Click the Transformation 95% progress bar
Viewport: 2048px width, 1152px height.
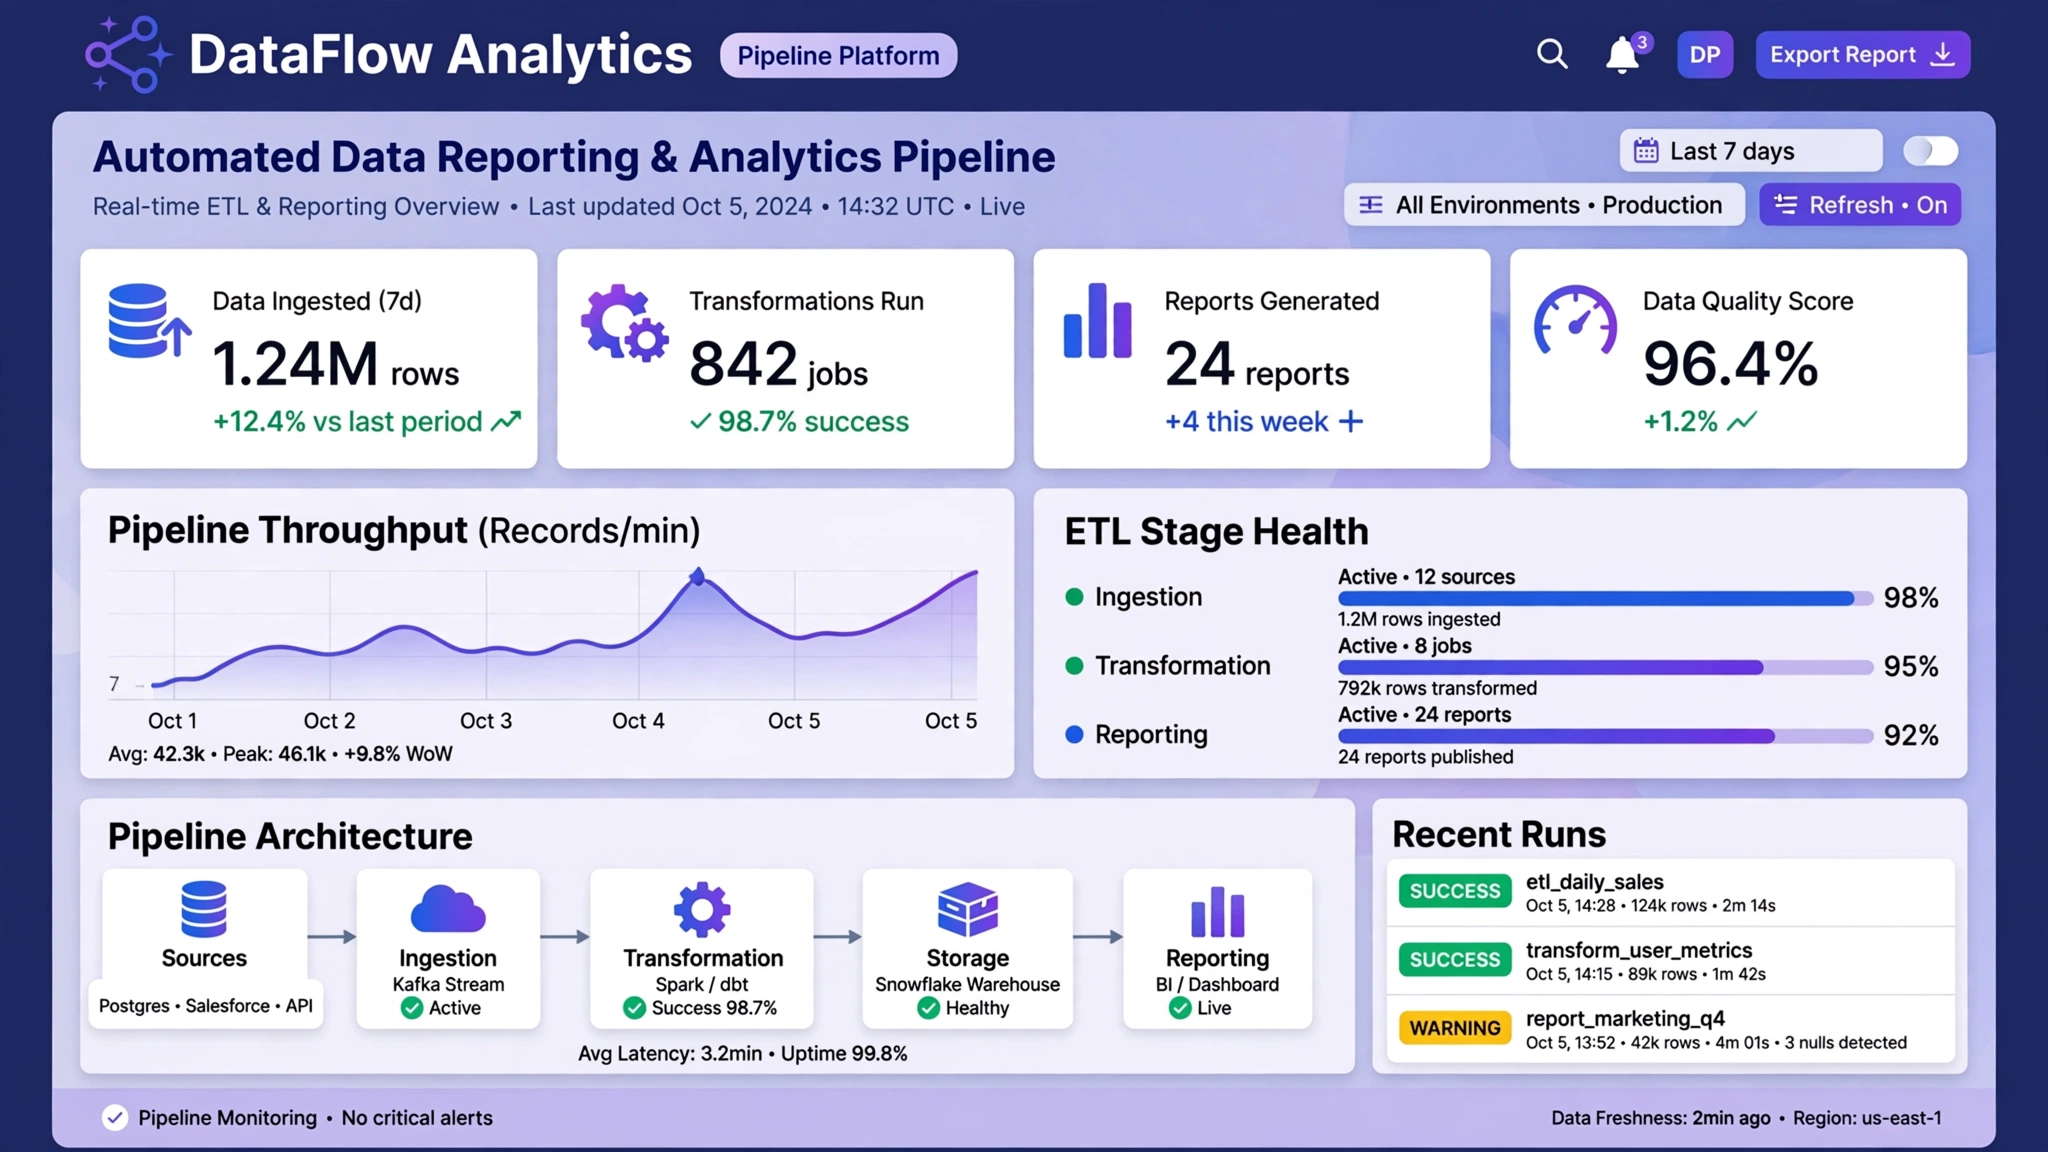[x=1605, y=667]
